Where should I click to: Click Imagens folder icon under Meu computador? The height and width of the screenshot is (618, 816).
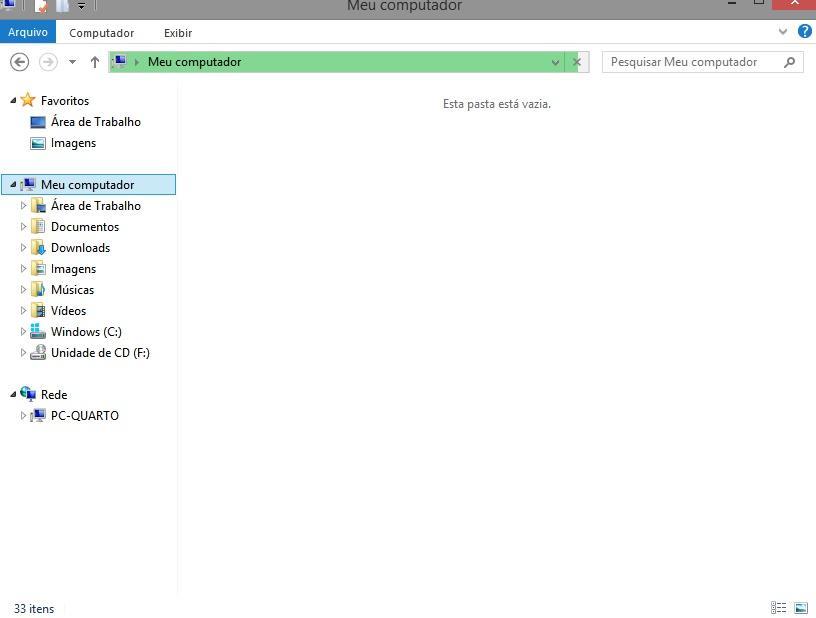[x=38, y=268]
